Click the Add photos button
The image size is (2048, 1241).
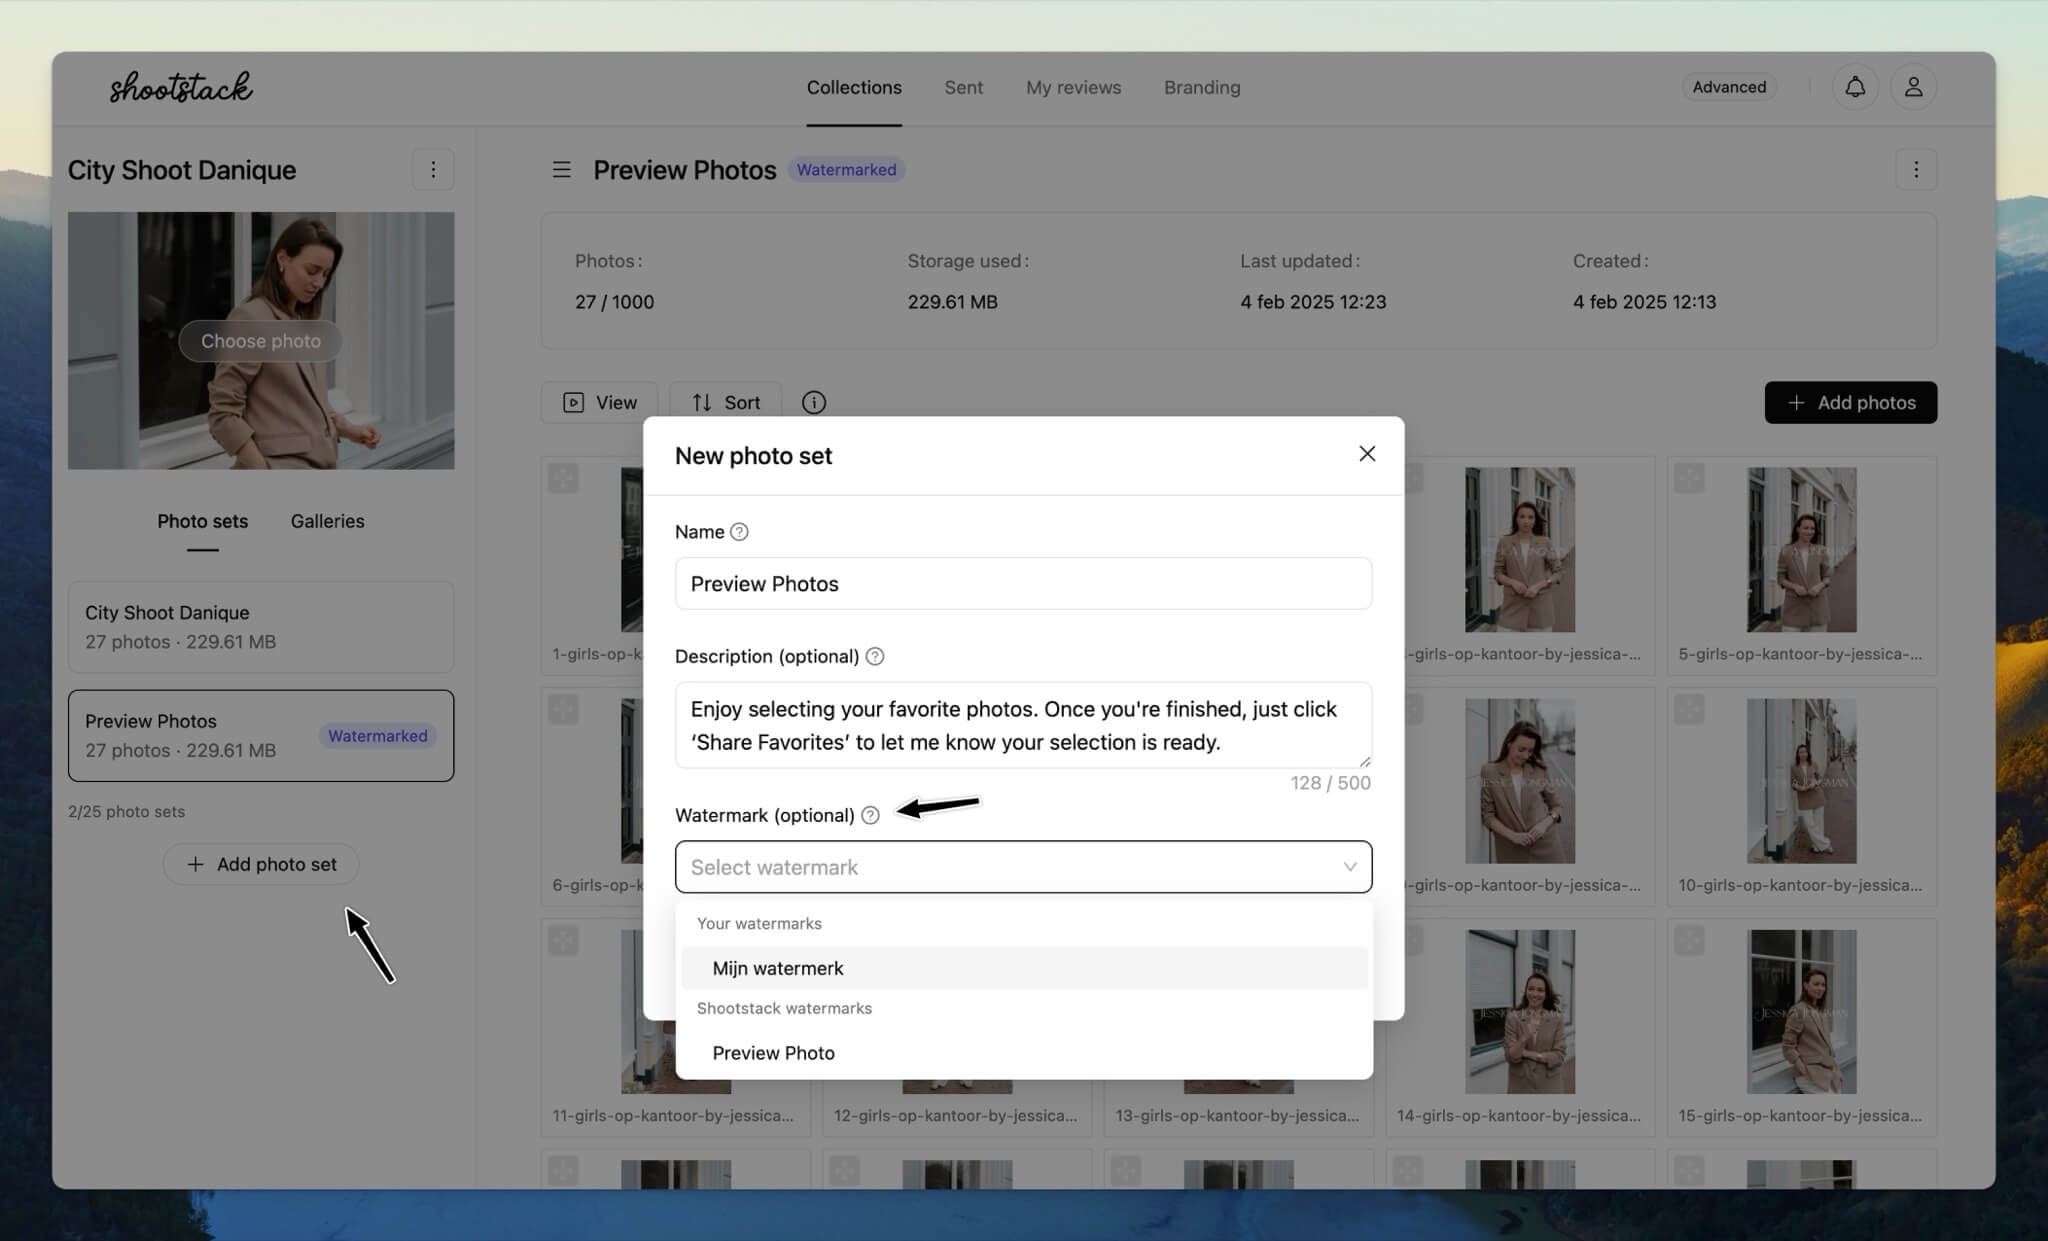click(x=1850, y=402)
